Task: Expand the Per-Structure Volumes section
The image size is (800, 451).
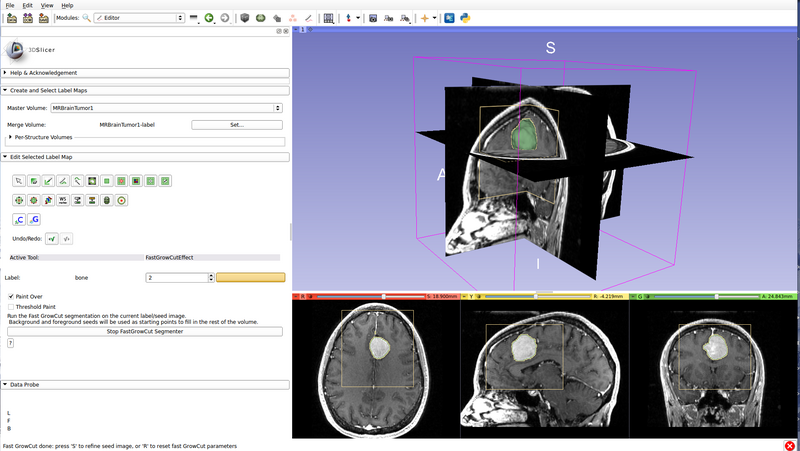Action: click(11, 137)
